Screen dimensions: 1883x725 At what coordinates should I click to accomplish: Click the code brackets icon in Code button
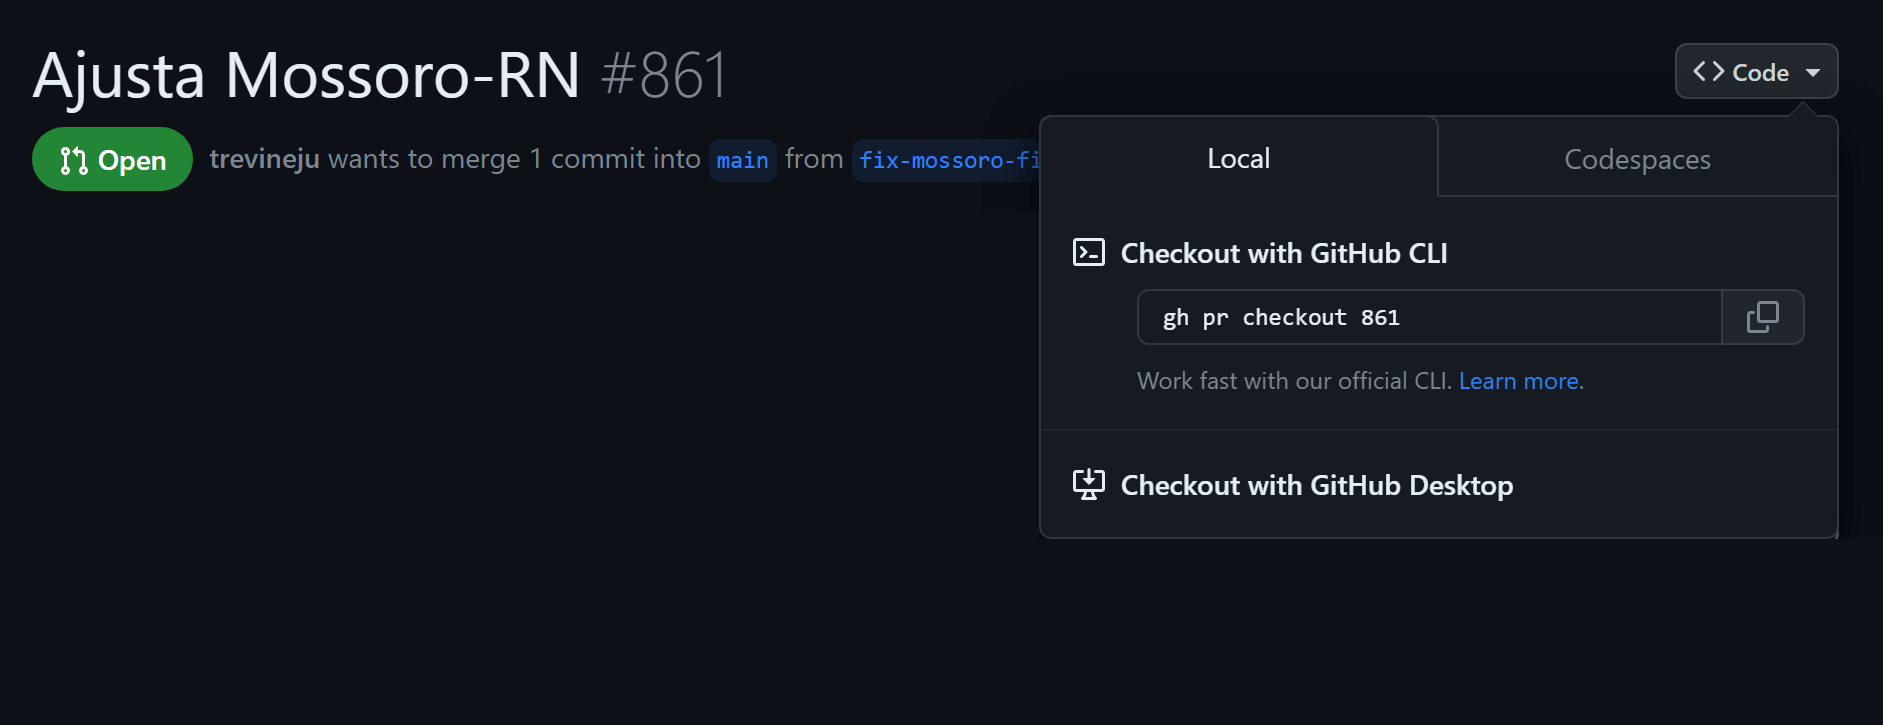[1708, 72]
